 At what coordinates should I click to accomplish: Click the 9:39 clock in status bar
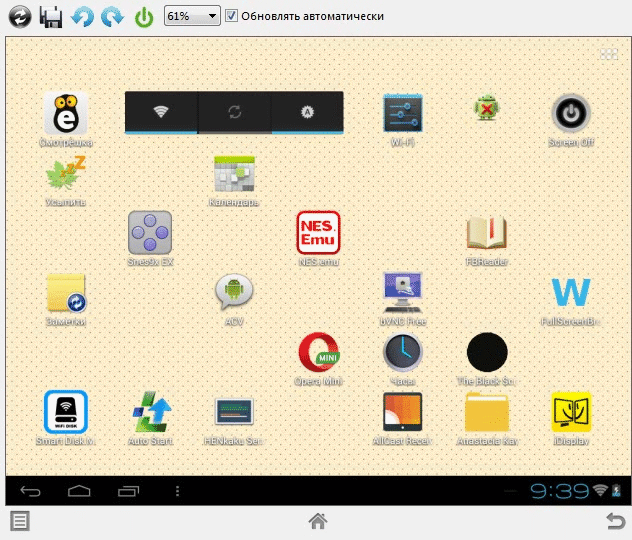(x=559, y=491)
